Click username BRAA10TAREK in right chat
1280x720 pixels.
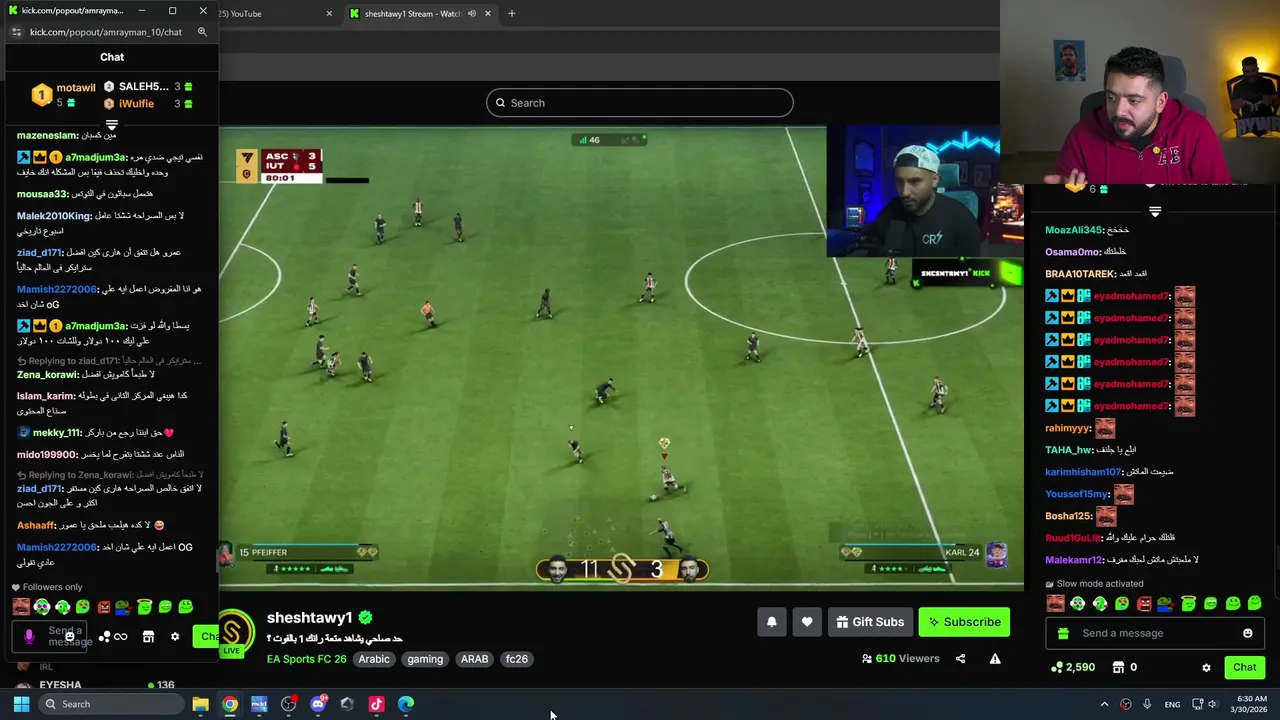pyautogui.click(x=1080, y=274)
